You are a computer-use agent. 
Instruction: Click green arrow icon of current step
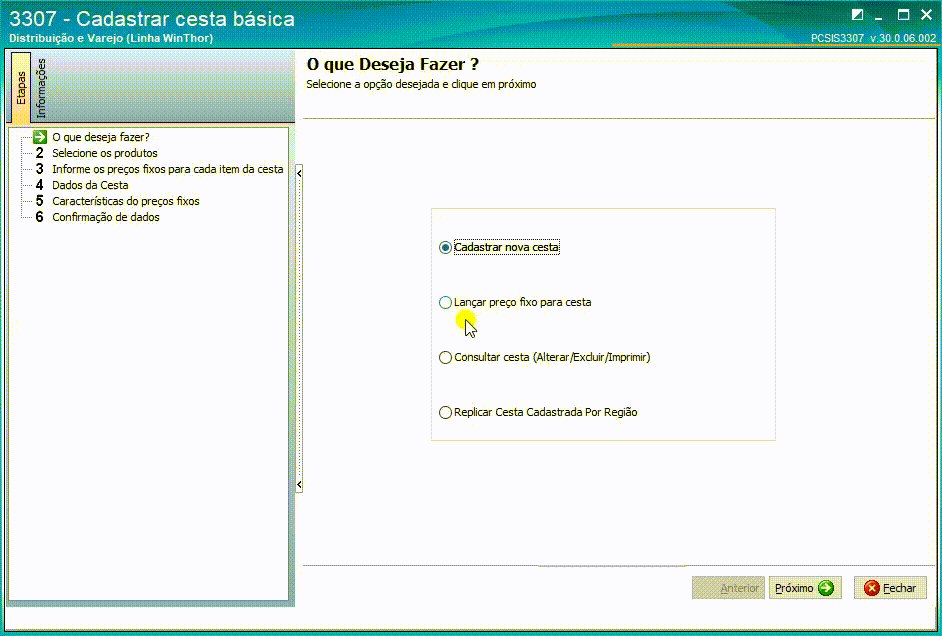[x=40, y=137]
